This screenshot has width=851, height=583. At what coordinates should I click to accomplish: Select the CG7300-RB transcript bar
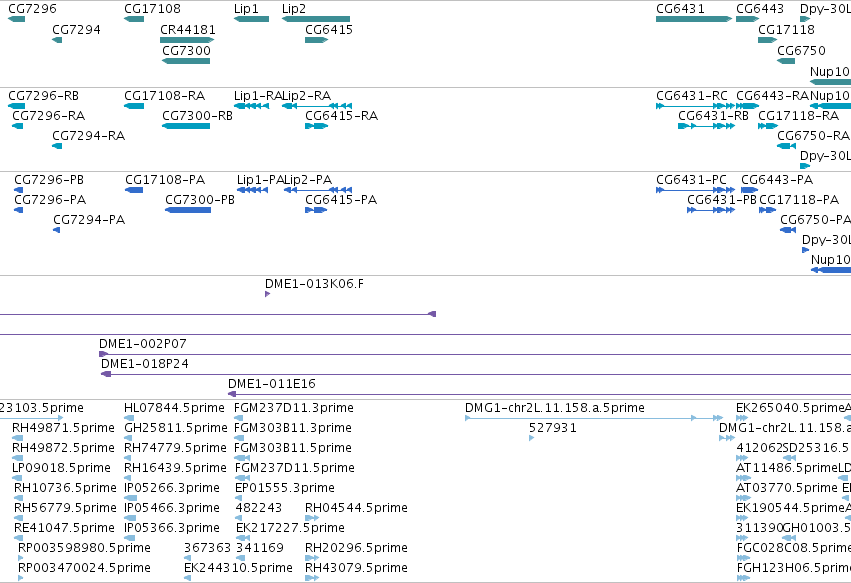[x=186, y=126]
